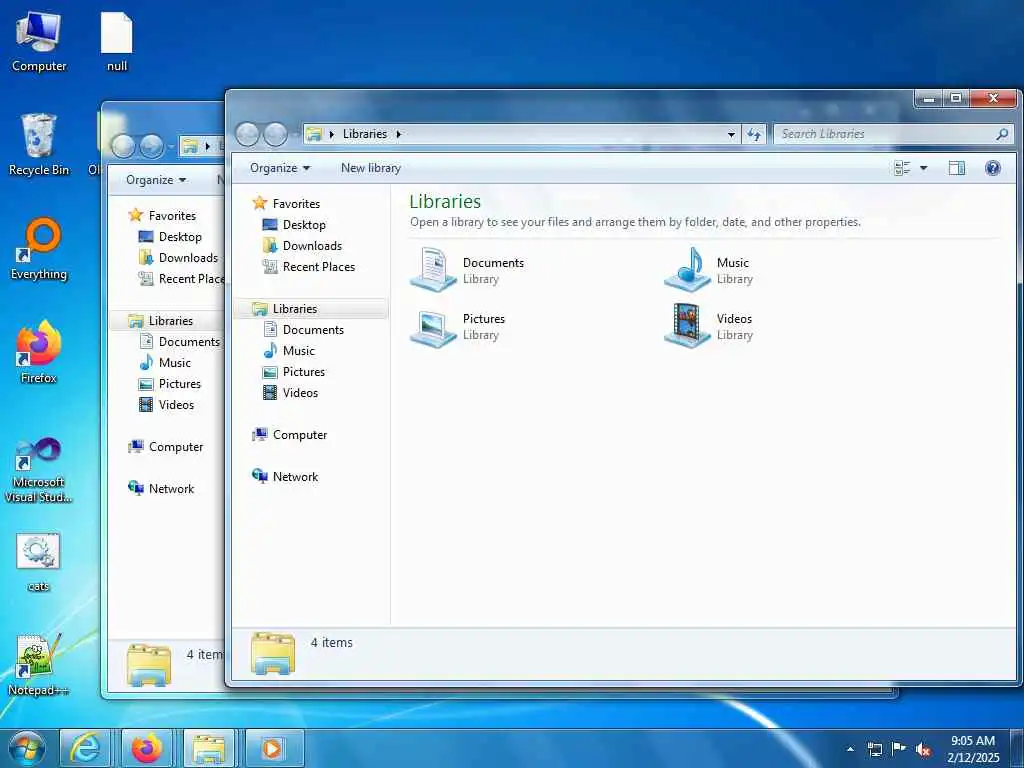The width and height of the screenshot is (1024, 768).
Task: Select the Recycle Bin desktop icon
Action: (39, 144)
